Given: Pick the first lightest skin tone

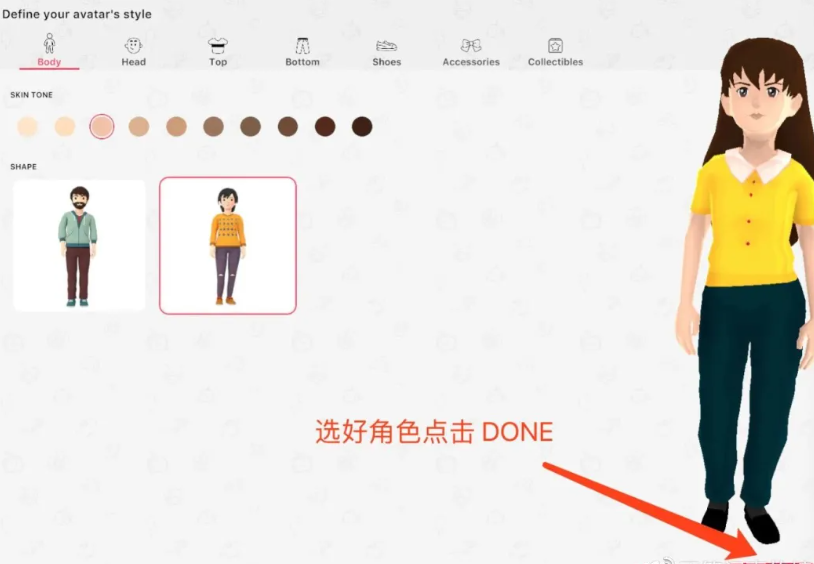Looking at the screenshot, I should [x=28, y=126].
